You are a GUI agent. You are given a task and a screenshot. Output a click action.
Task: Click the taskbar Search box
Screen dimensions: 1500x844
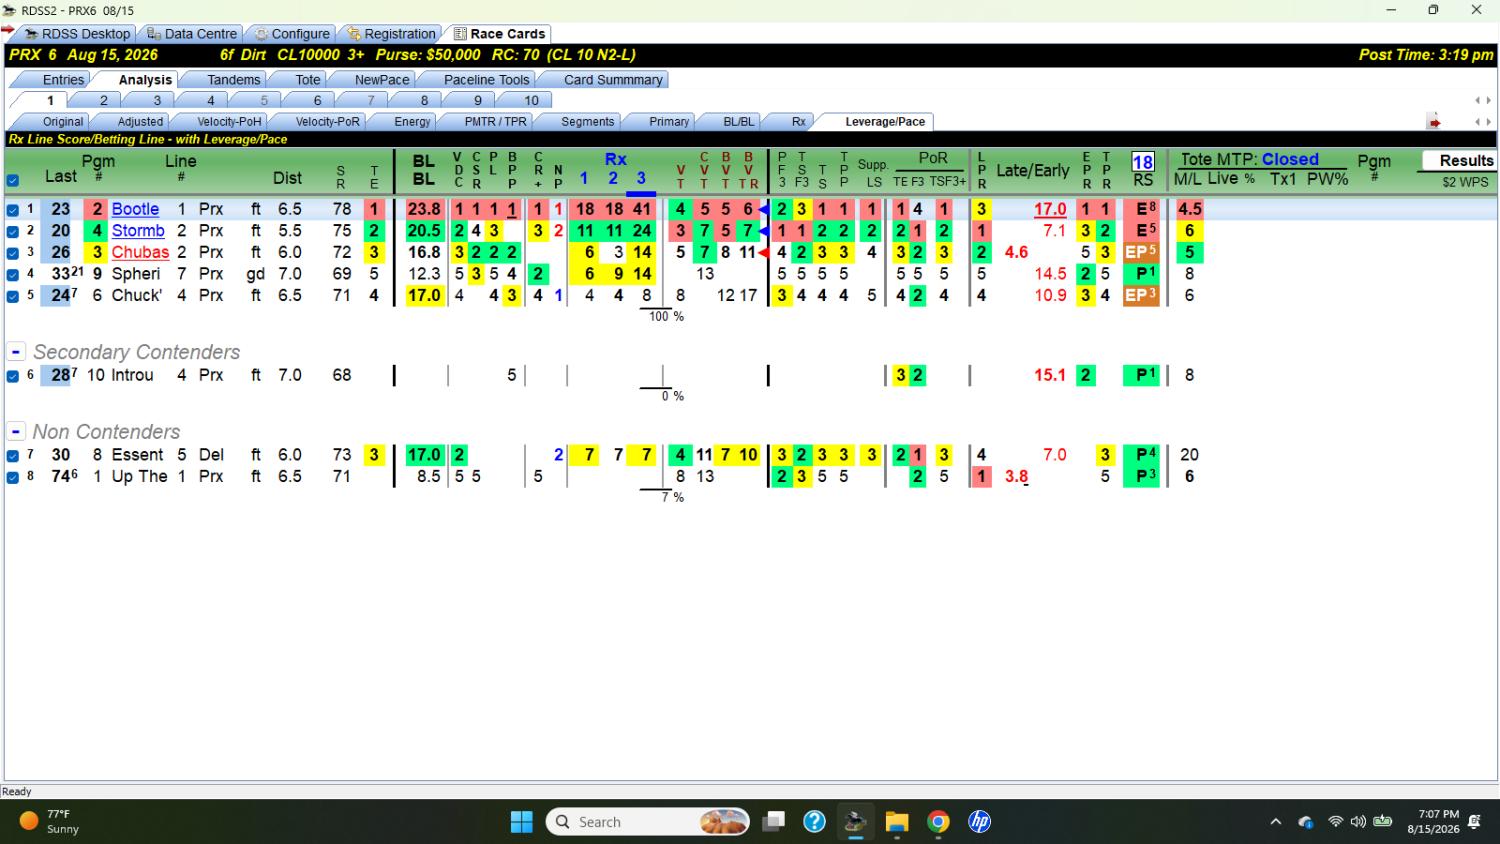click(x=648, y=822)
